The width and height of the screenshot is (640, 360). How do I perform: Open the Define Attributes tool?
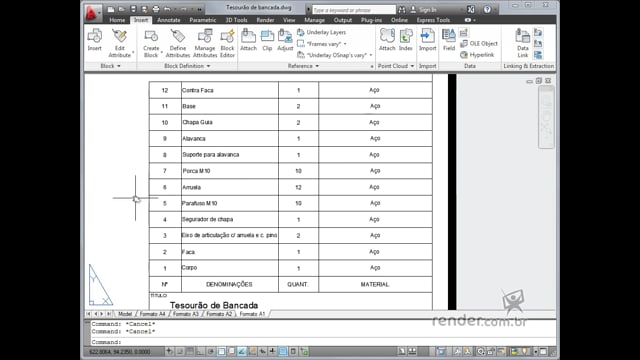click(178, 43)
